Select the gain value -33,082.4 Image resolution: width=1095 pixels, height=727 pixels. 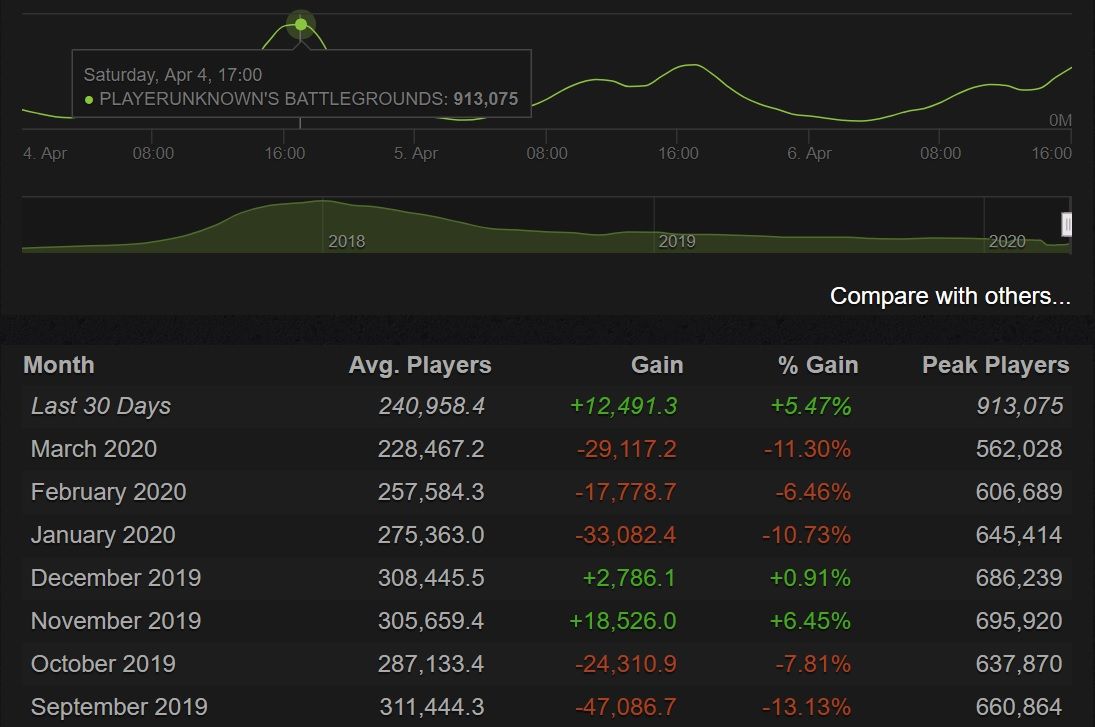[x=626, y=535]
